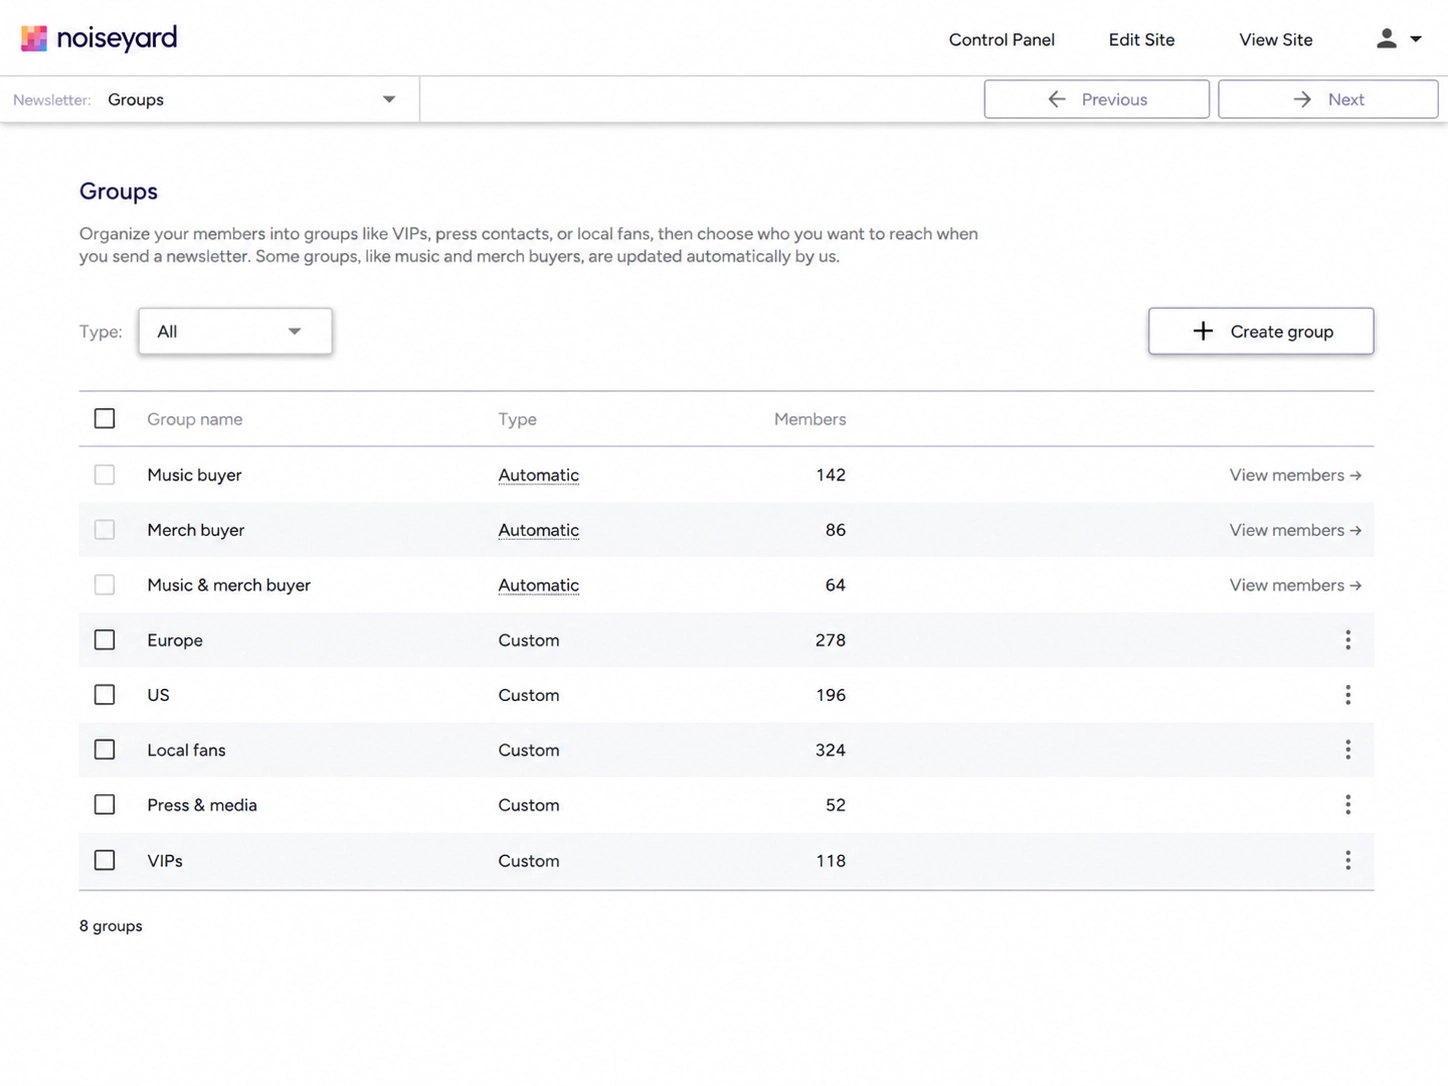1448x1086 pixels.
Task: Click the 324 members count
Action: tap(830, 750)
